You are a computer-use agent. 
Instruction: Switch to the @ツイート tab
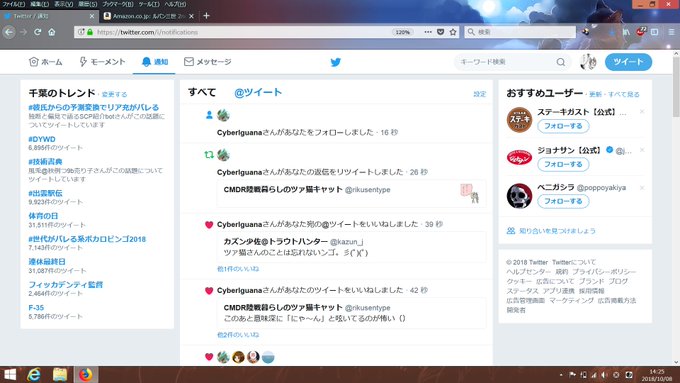click(258, 92)
